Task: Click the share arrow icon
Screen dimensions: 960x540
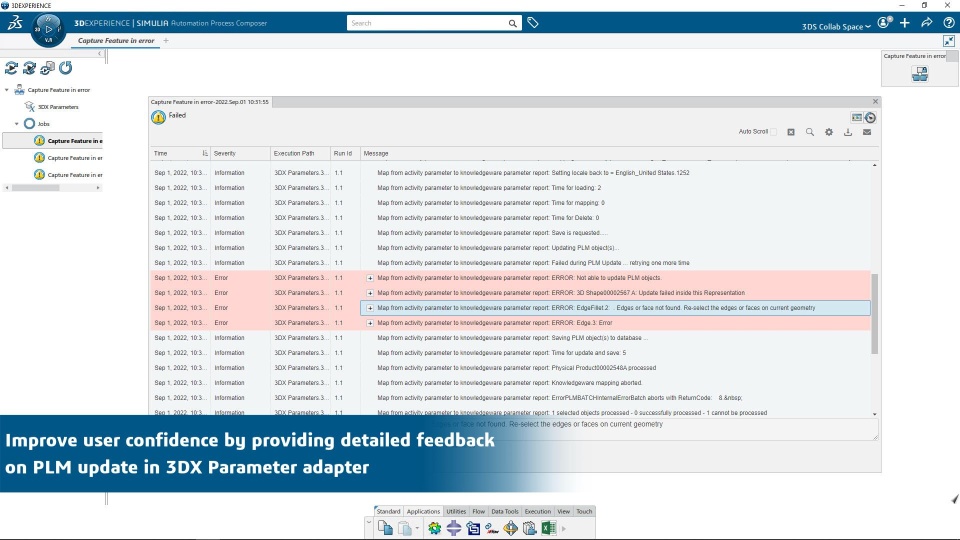Action: coord(927,23)
